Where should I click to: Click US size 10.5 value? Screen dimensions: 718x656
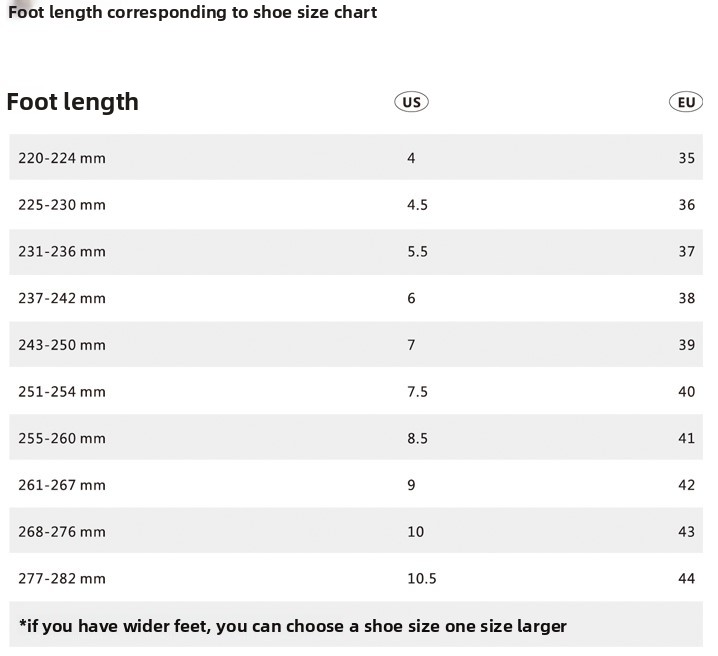tap(421, 579)
